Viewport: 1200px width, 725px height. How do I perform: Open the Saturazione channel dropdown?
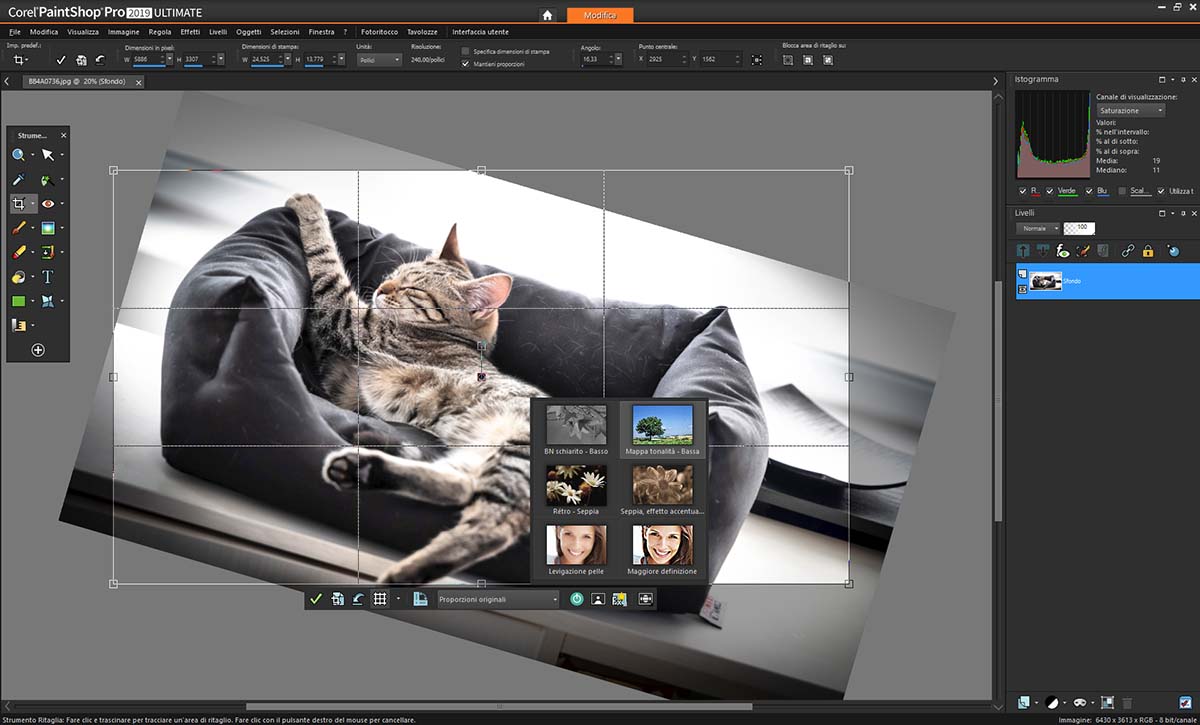[x=1130, y=110]
